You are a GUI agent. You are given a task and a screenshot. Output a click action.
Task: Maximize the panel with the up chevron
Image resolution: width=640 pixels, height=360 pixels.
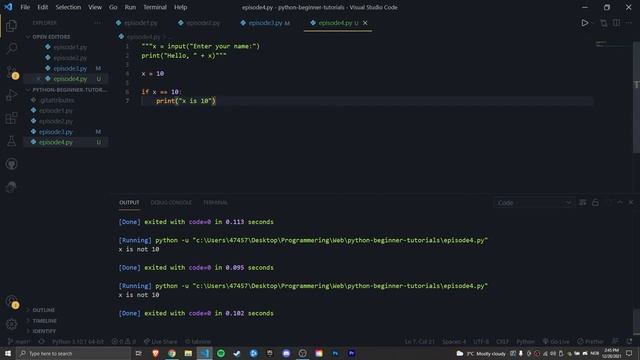click(620, 203)
